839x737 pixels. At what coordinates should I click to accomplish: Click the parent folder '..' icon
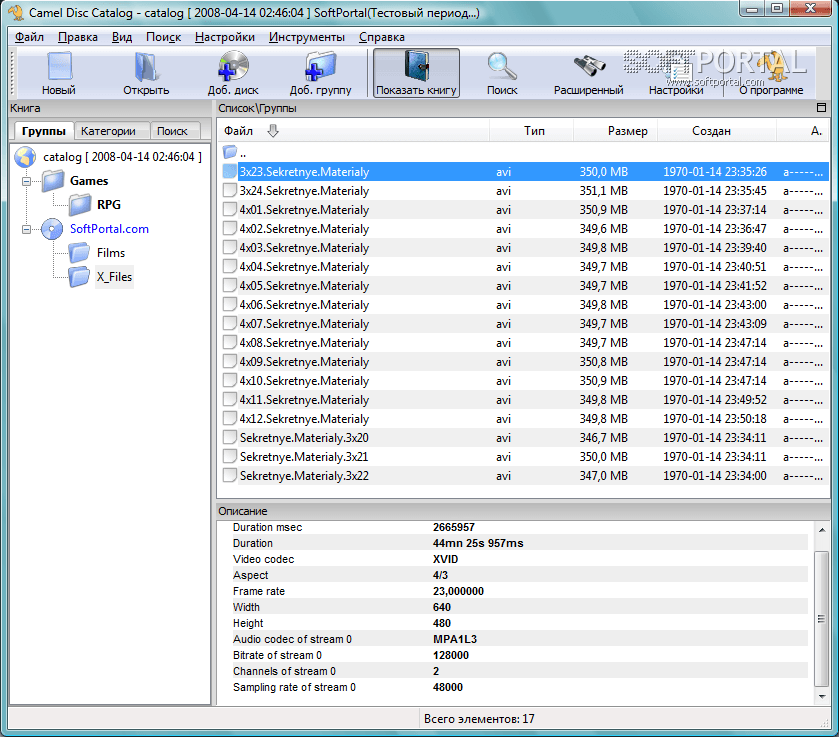[x=230, y=153]
